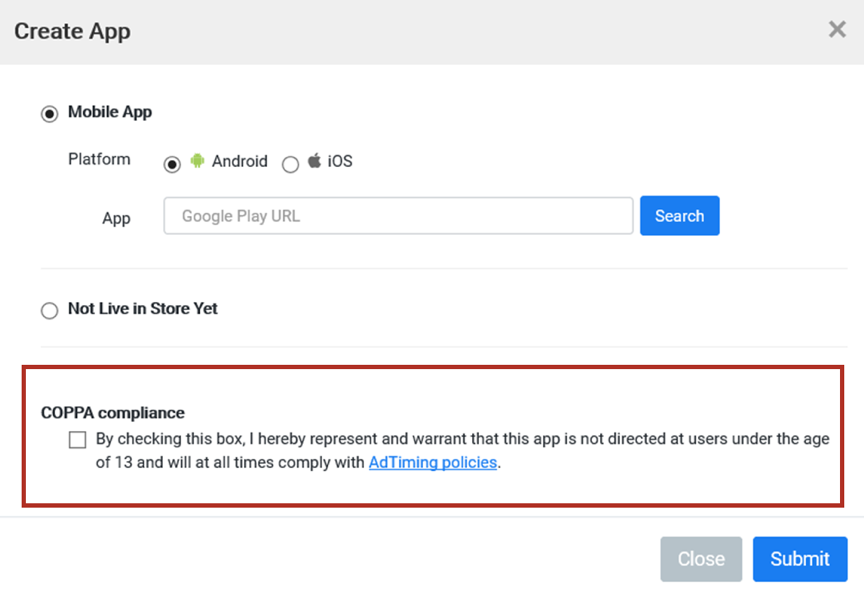
Task: Click the green Android robot icon
Action: point(197,161)
